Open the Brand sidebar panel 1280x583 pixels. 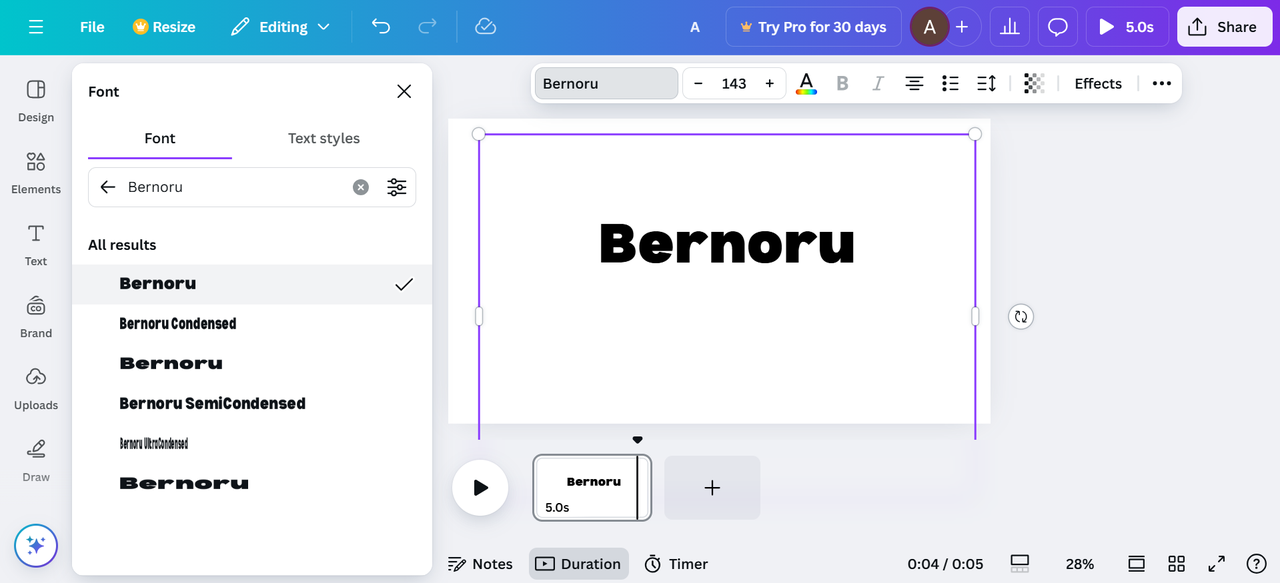(x=36, y=317)
